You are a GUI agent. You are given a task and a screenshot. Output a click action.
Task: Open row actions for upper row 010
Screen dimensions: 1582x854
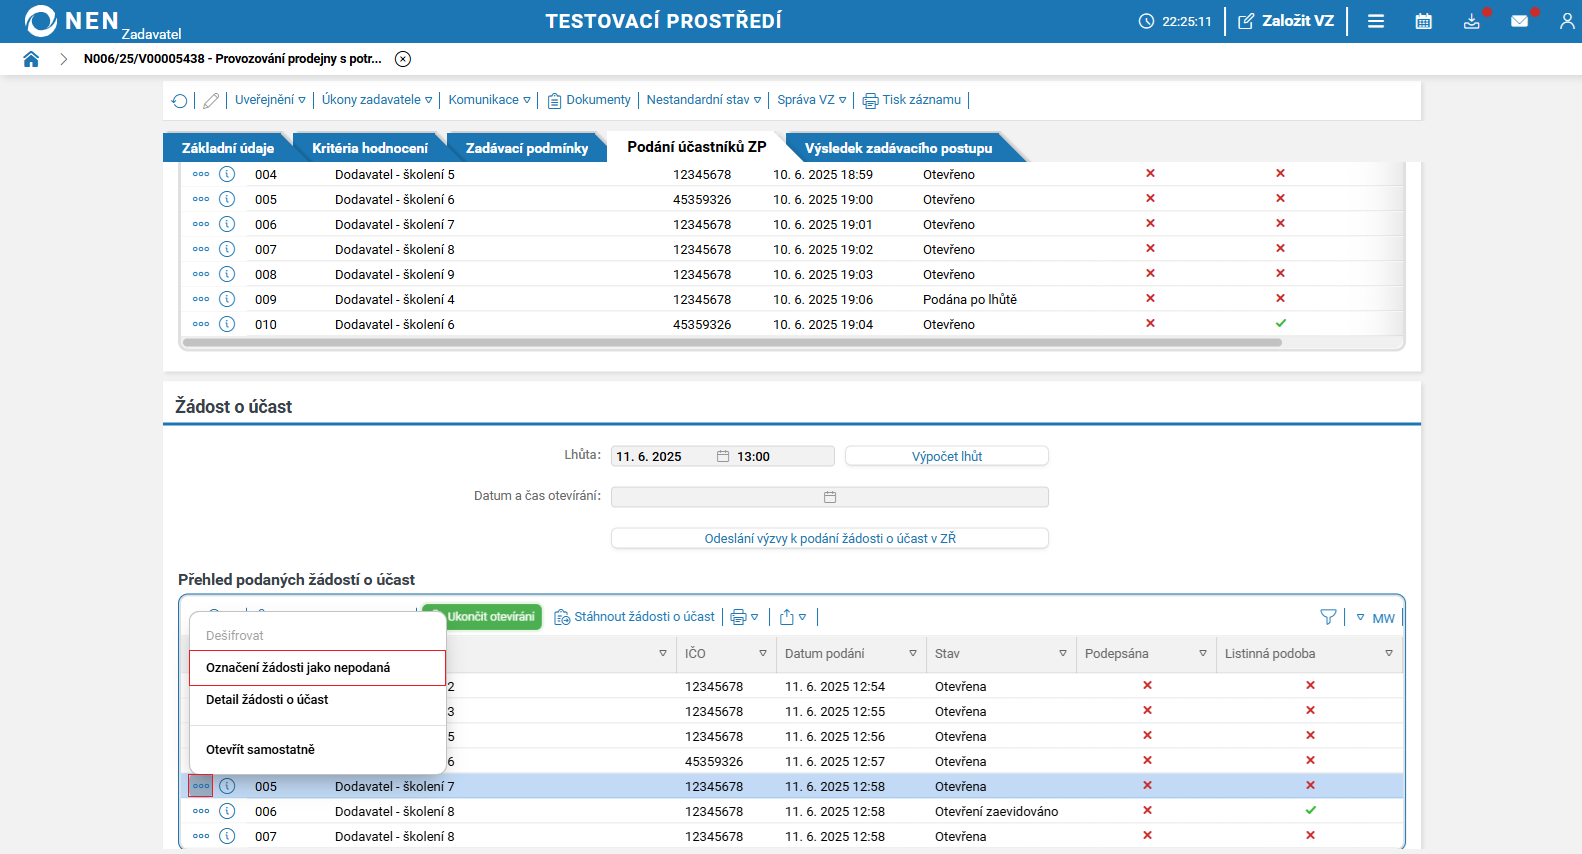click(x=201, y=324)
